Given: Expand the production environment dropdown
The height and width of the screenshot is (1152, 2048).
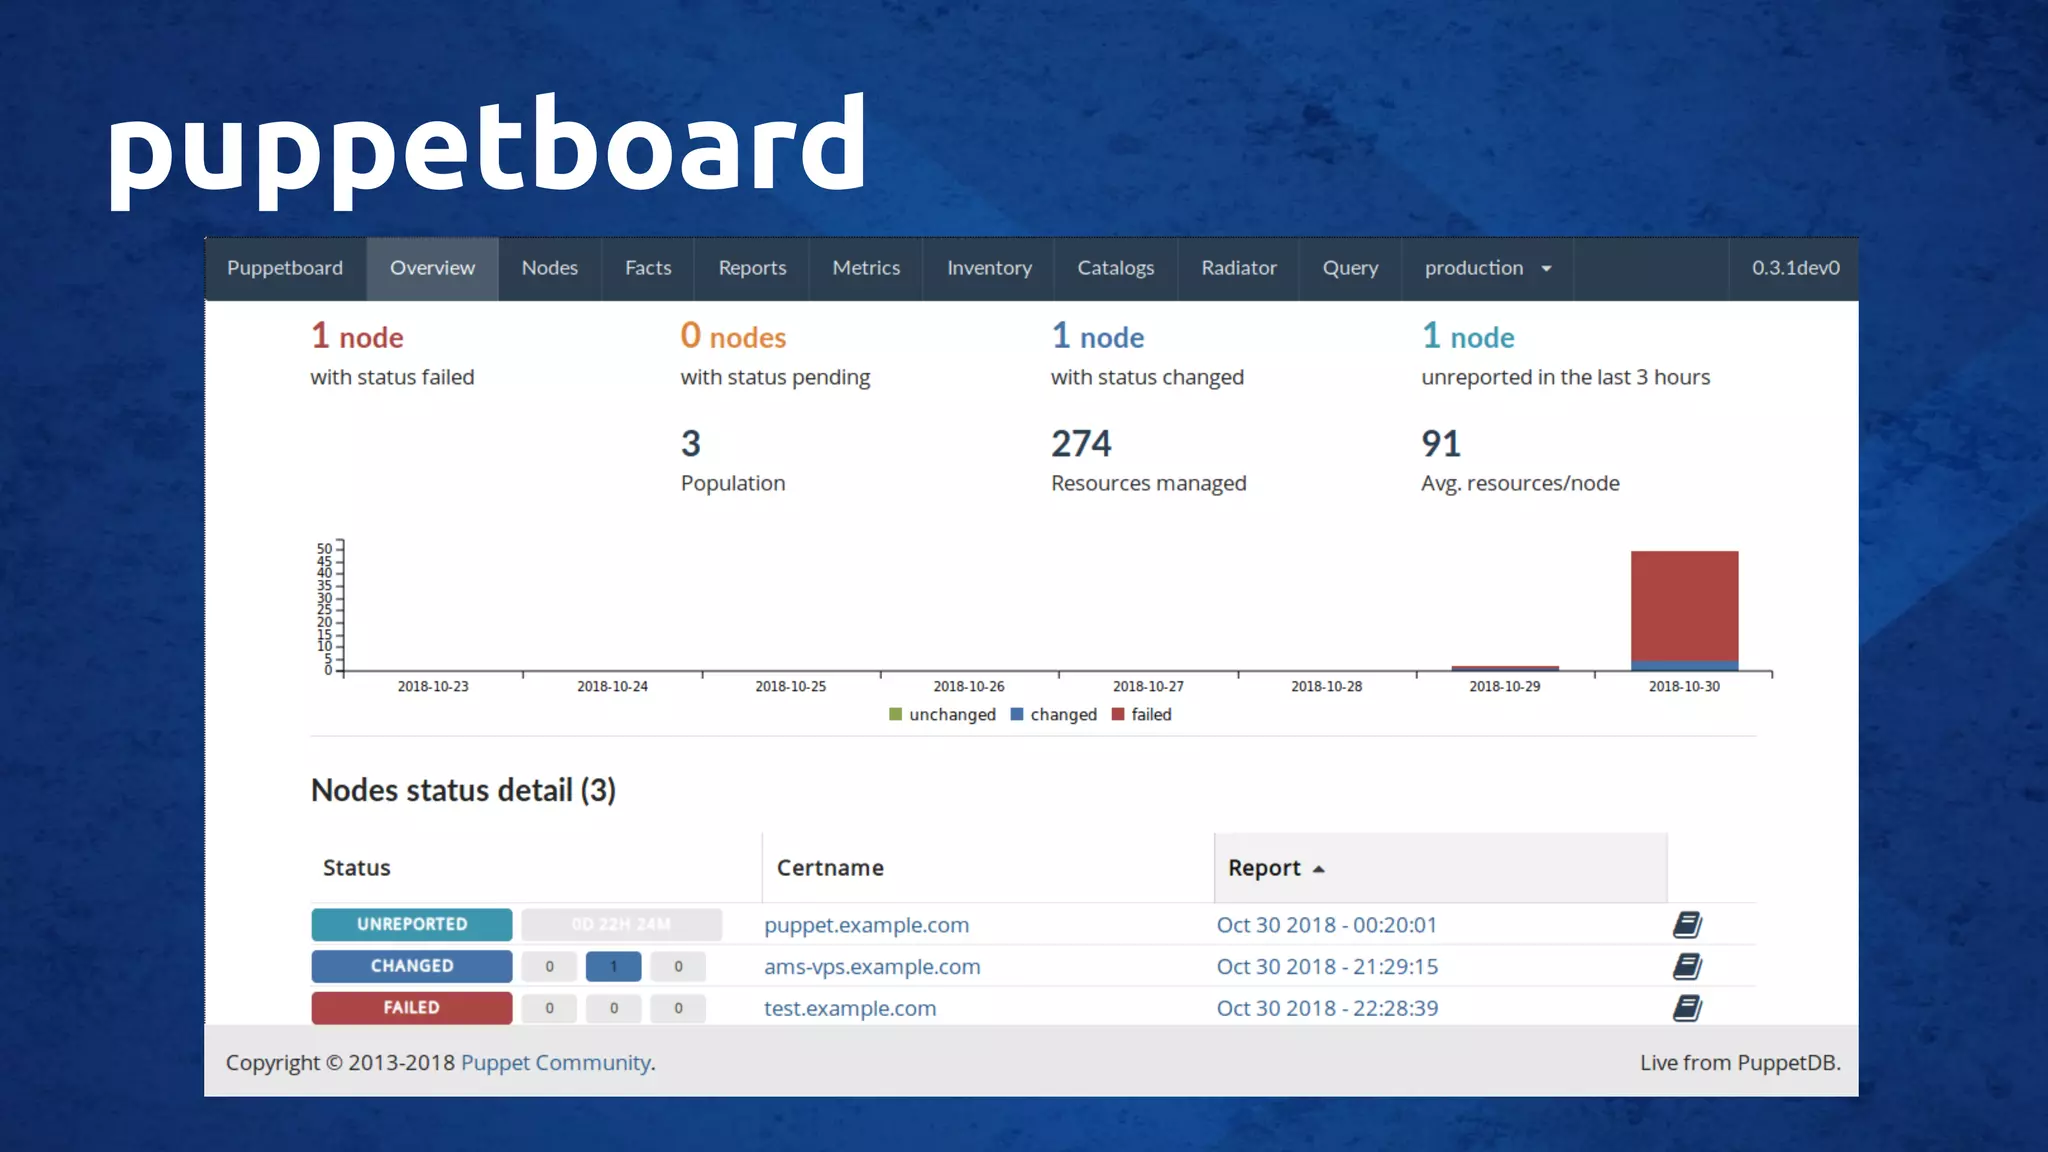Looking at the screenshot, I should 1487,268.
